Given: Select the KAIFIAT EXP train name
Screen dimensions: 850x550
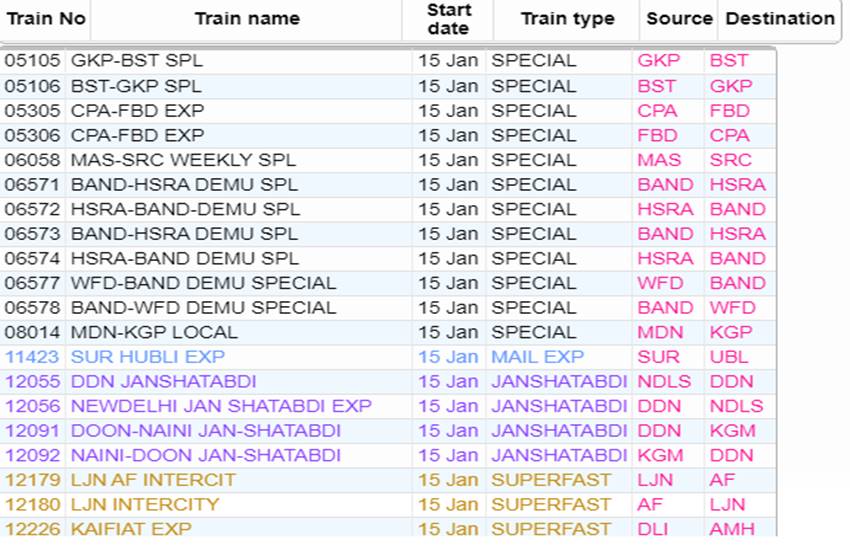Looking at the screenshot, I should [x=130, y=529].
